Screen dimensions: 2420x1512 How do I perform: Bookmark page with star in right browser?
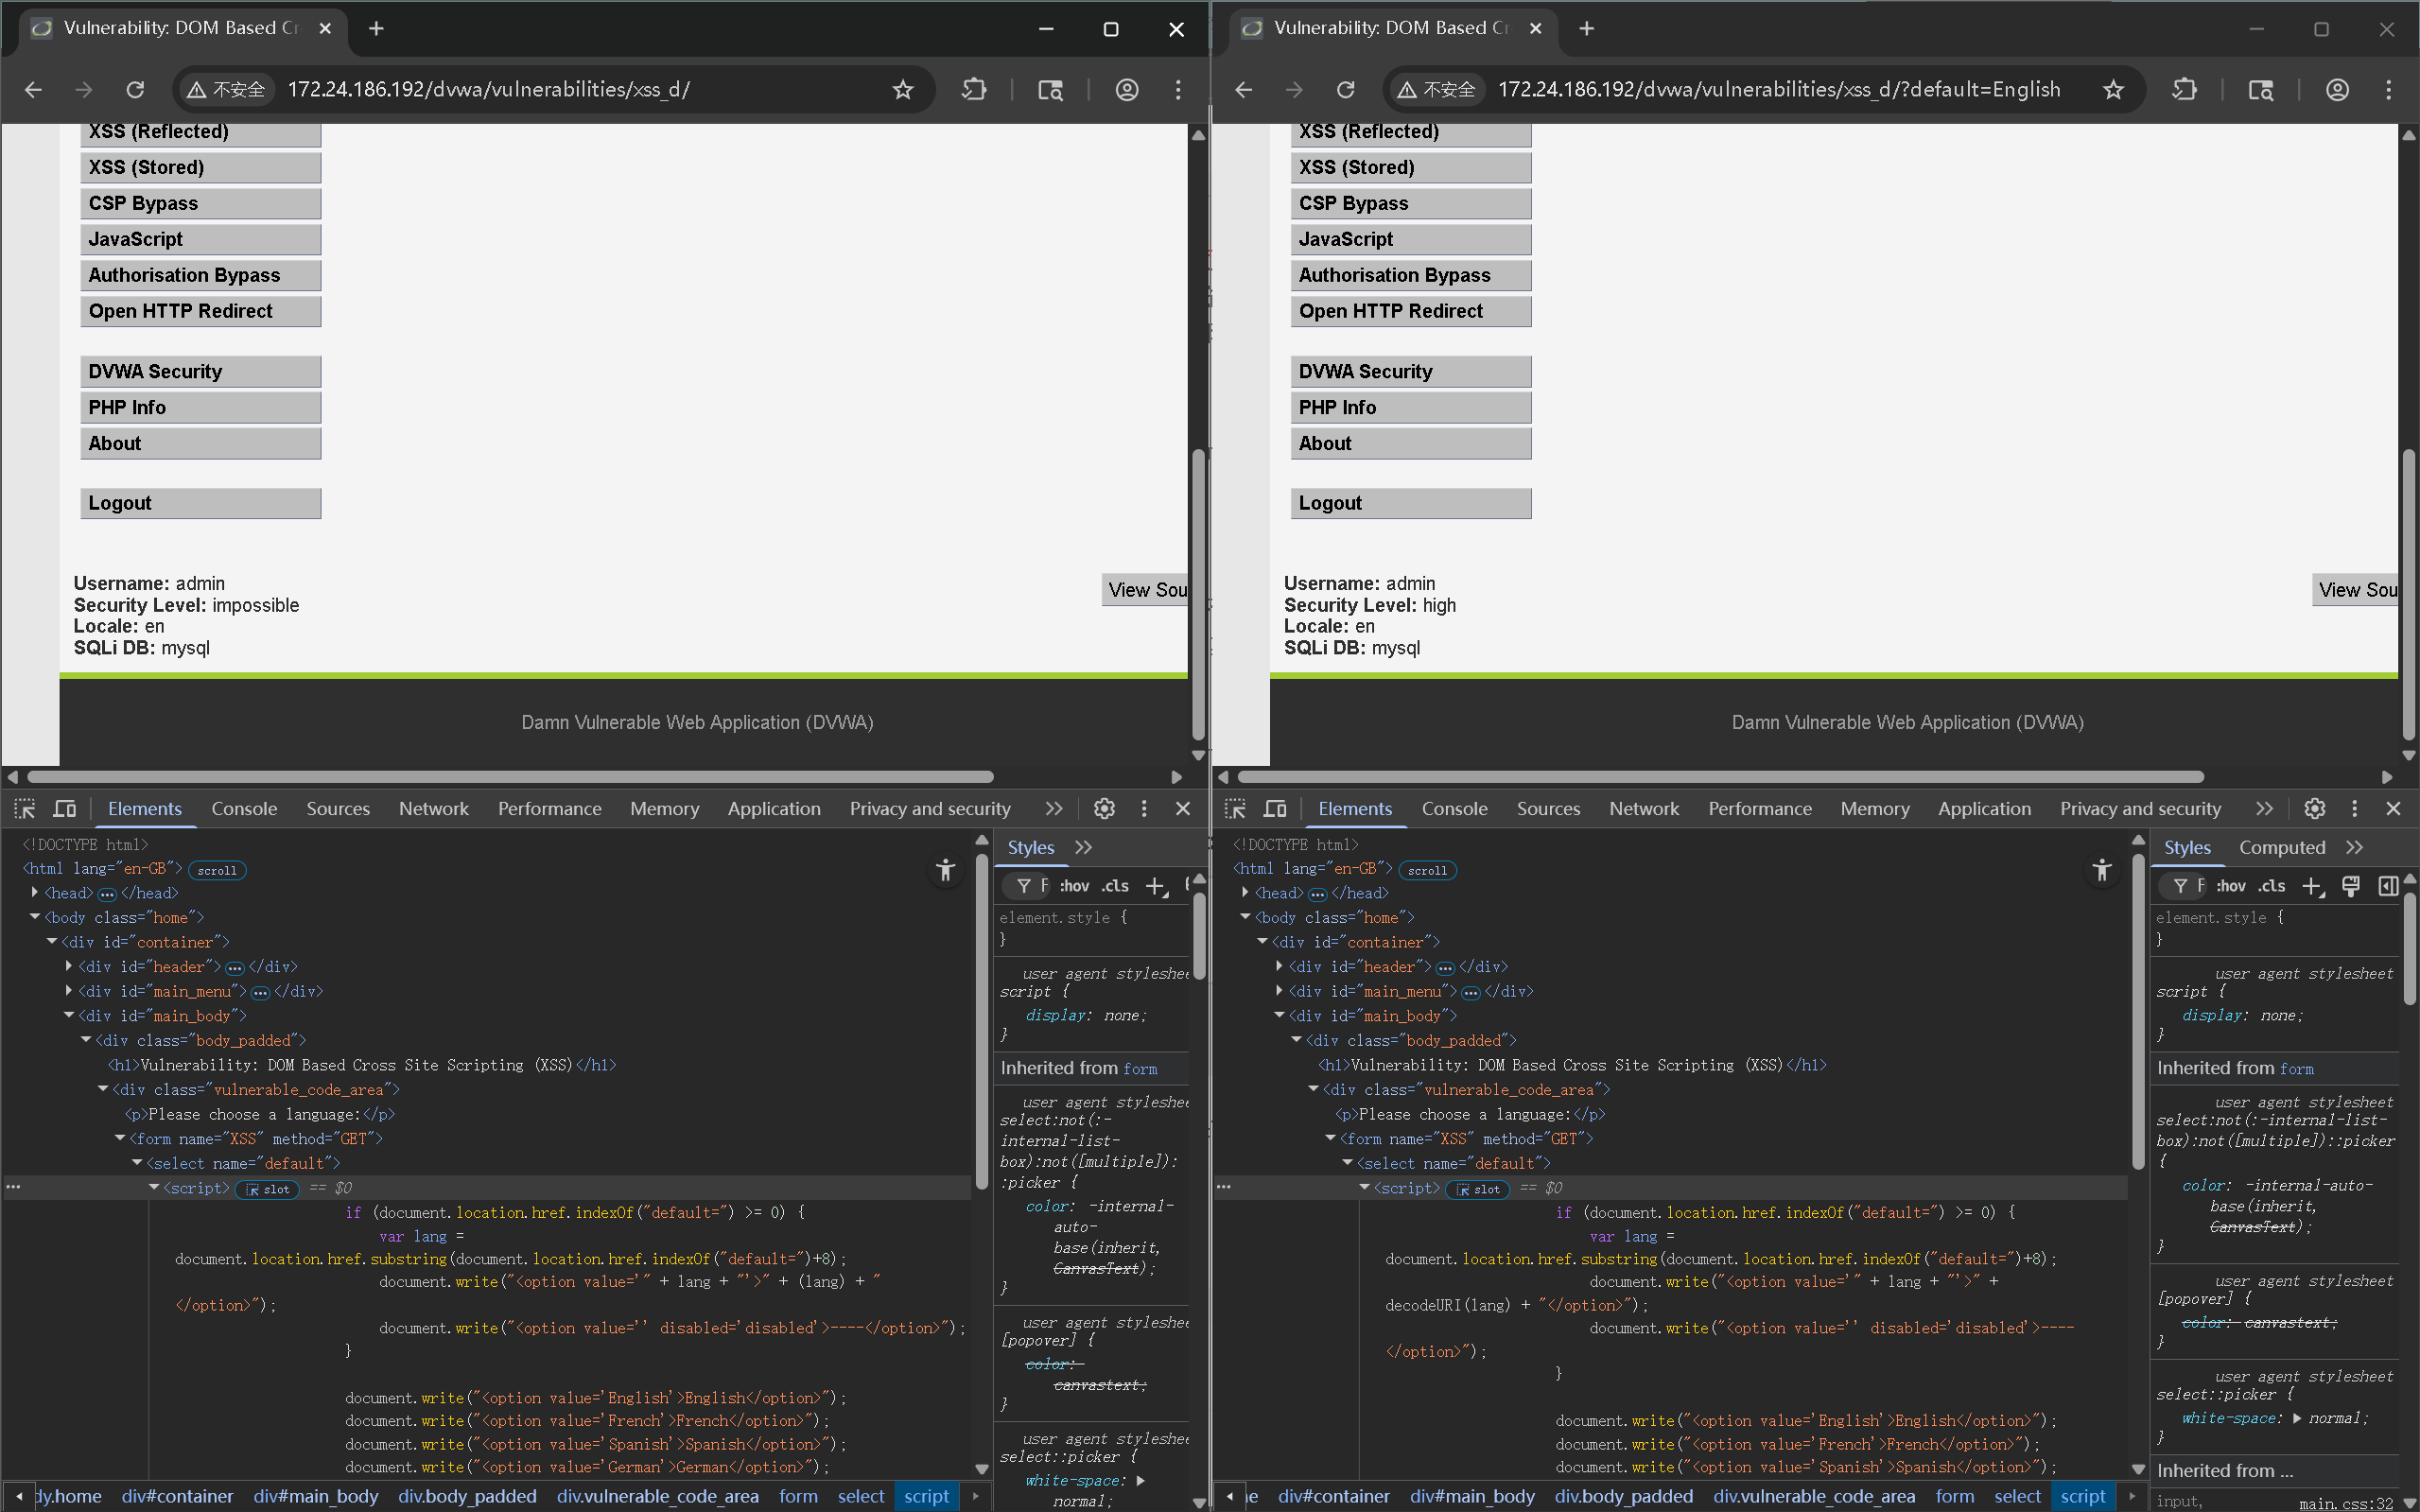pyautogui.click(x=2113, y=90)
